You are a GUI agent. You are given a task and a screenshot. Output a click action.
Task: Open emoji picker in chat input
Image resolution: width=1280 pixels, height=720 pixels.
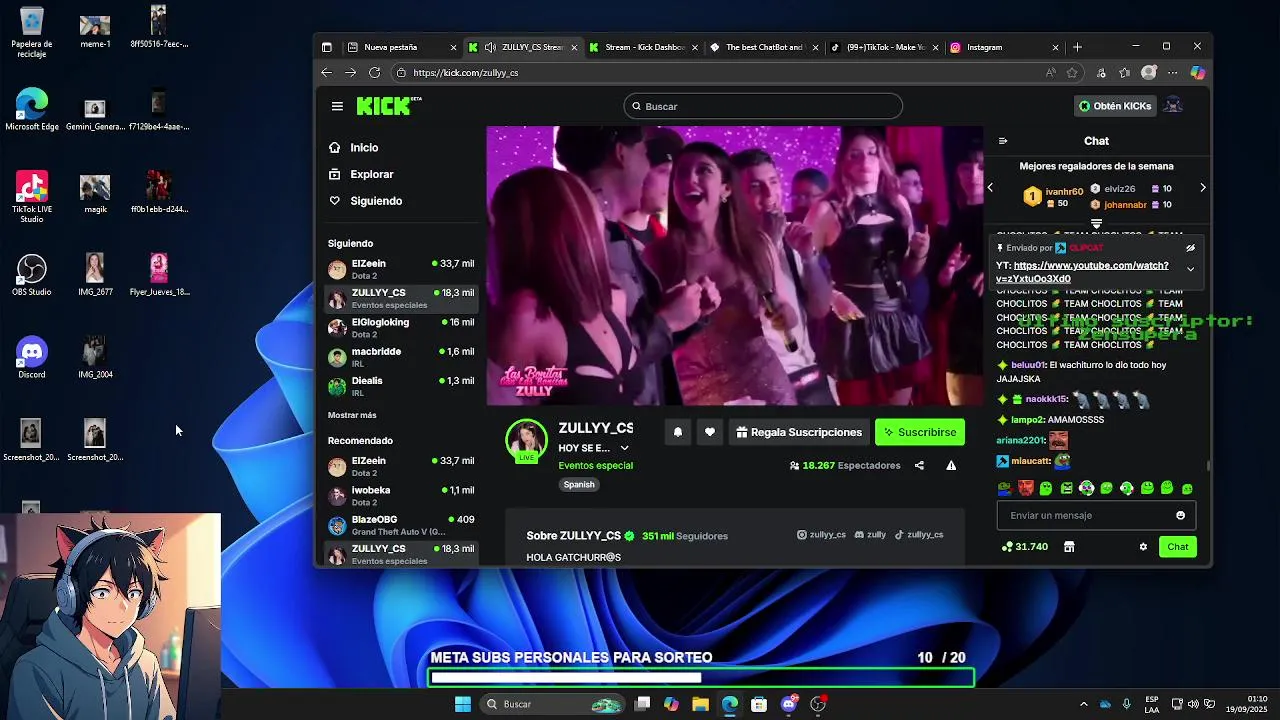1180,516
